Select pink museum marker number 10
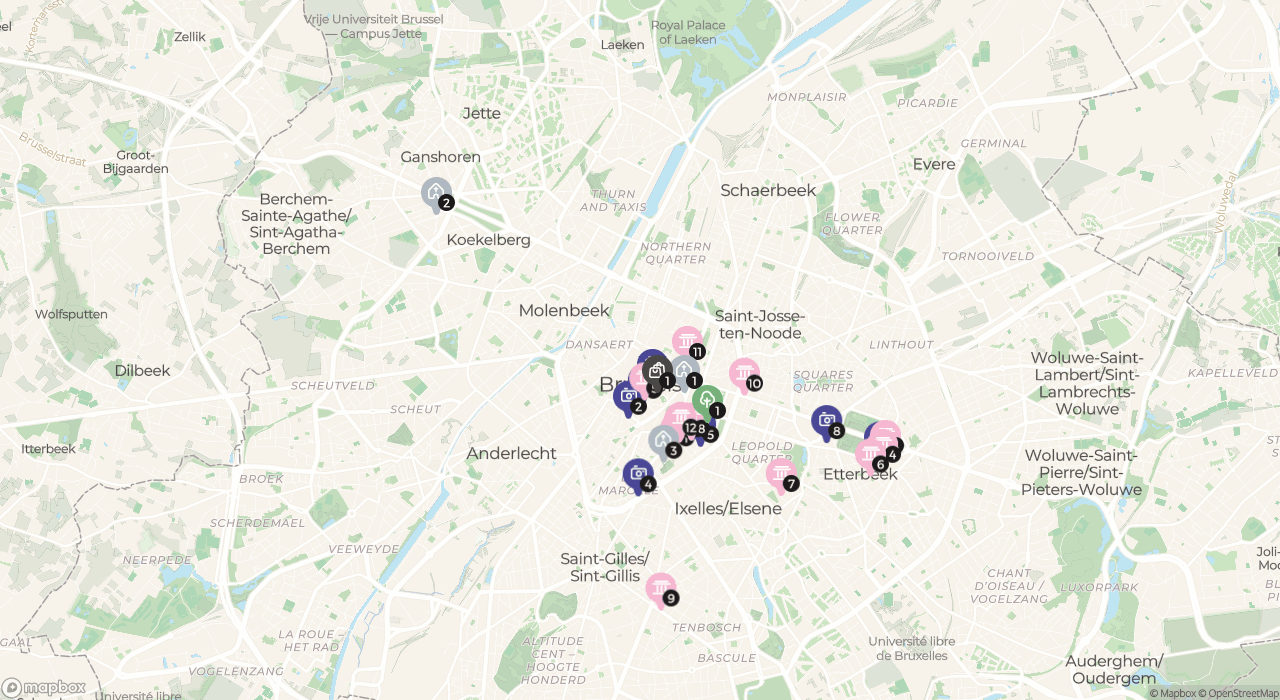 [744, 374]
